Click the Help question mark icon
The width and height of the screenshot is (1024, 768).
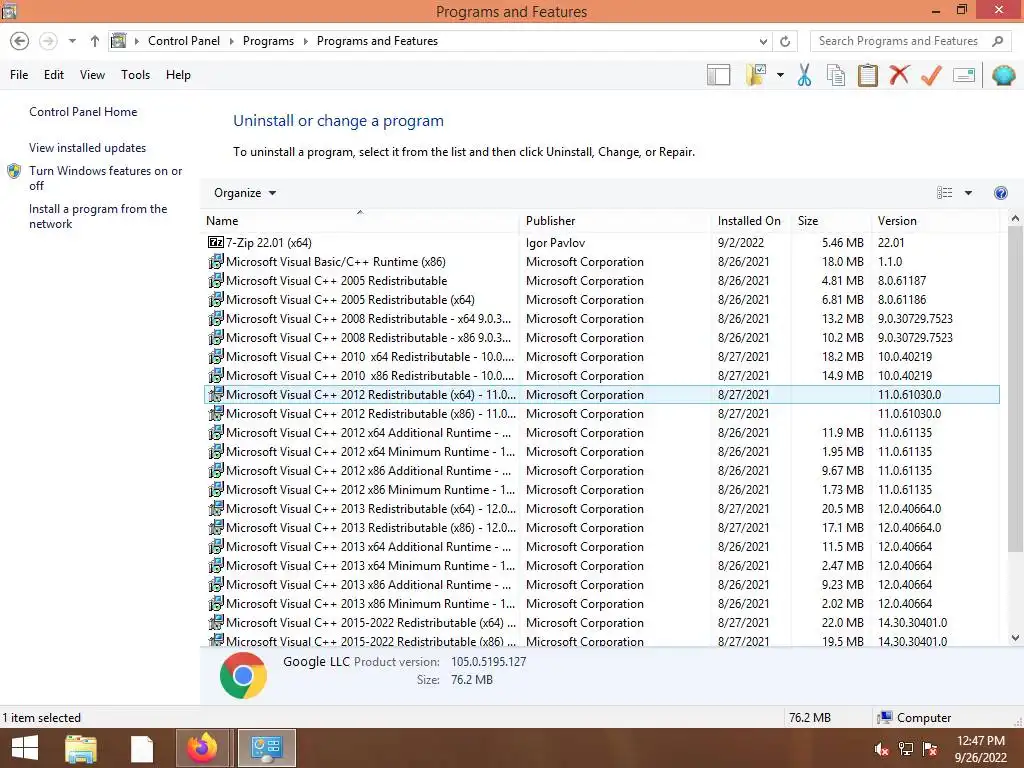coord(1000,193)
